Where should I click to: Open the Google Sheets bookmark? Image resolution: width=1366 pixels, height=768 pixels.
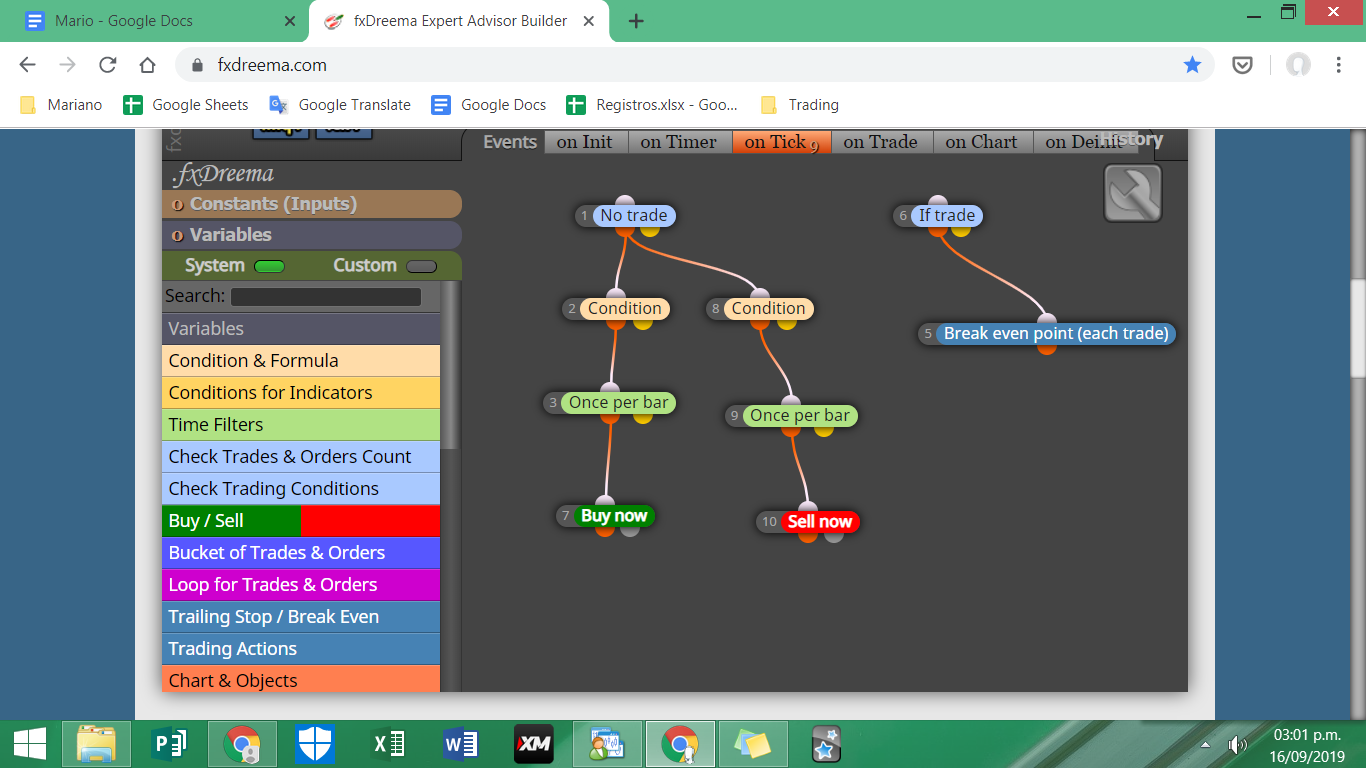tap(186, 105)
